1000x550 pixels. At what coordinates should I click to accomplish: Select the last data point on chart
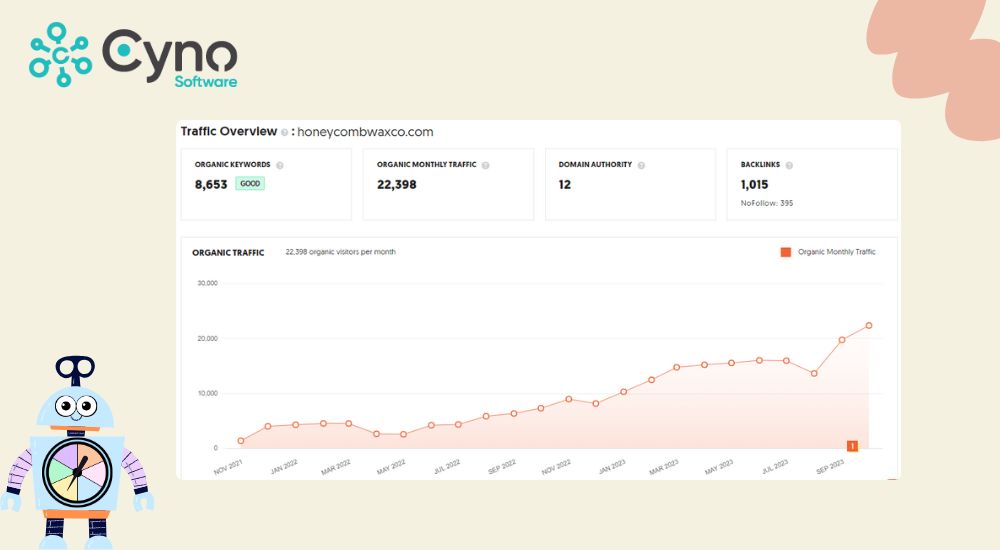pyautogui.click(x=869, y=325)
